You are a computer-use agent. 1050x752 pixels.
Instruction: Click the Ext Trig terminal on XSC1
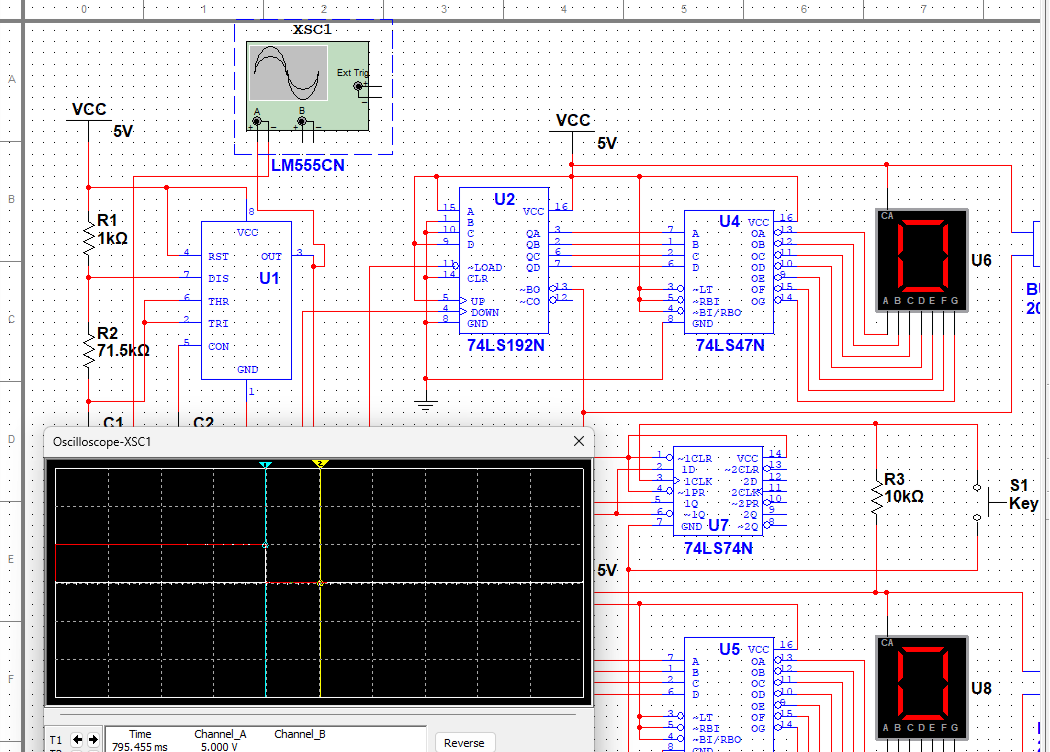click(358, 86)
